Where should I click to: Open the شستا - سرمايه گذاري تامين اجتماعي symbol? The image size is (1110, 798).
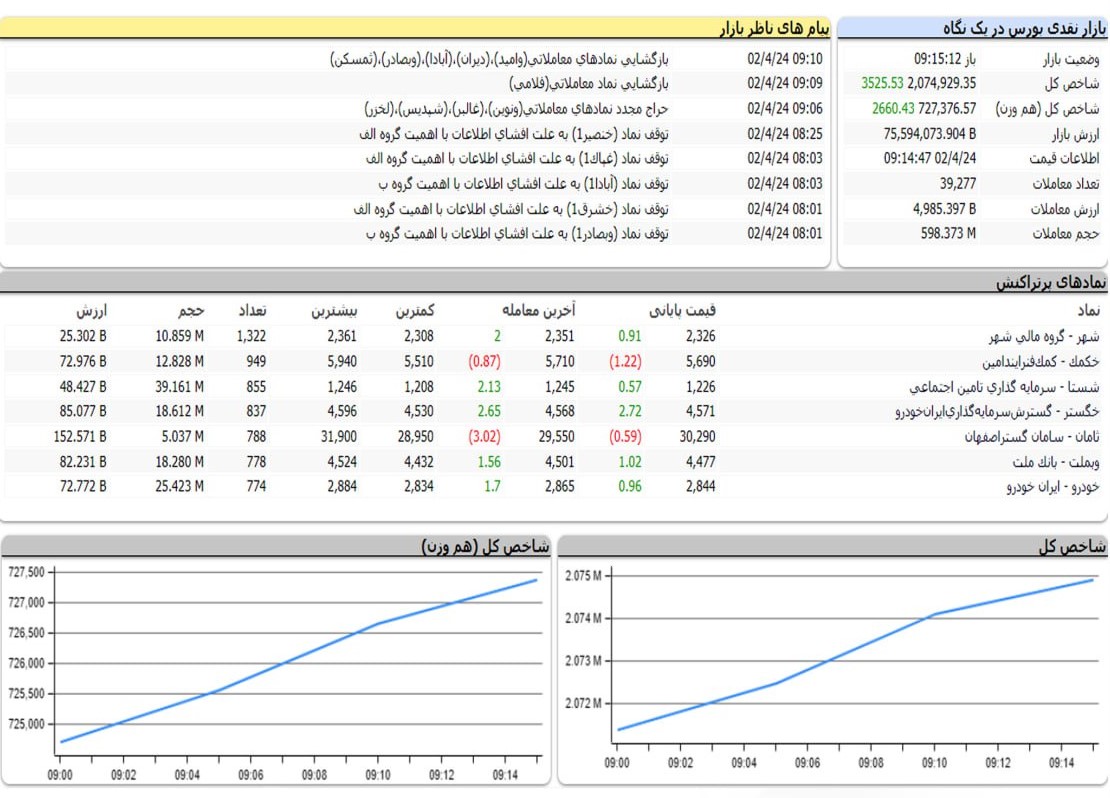(1005, 387)
